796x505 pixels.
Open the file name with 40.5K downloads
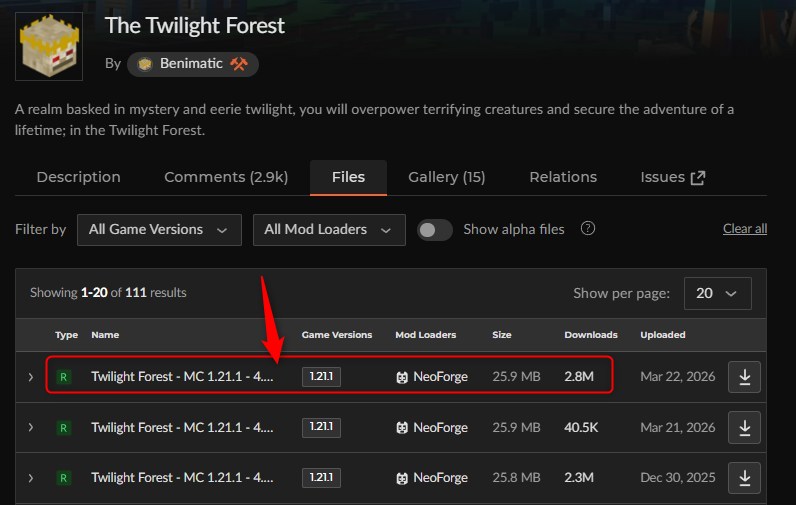tap(182, 427)
